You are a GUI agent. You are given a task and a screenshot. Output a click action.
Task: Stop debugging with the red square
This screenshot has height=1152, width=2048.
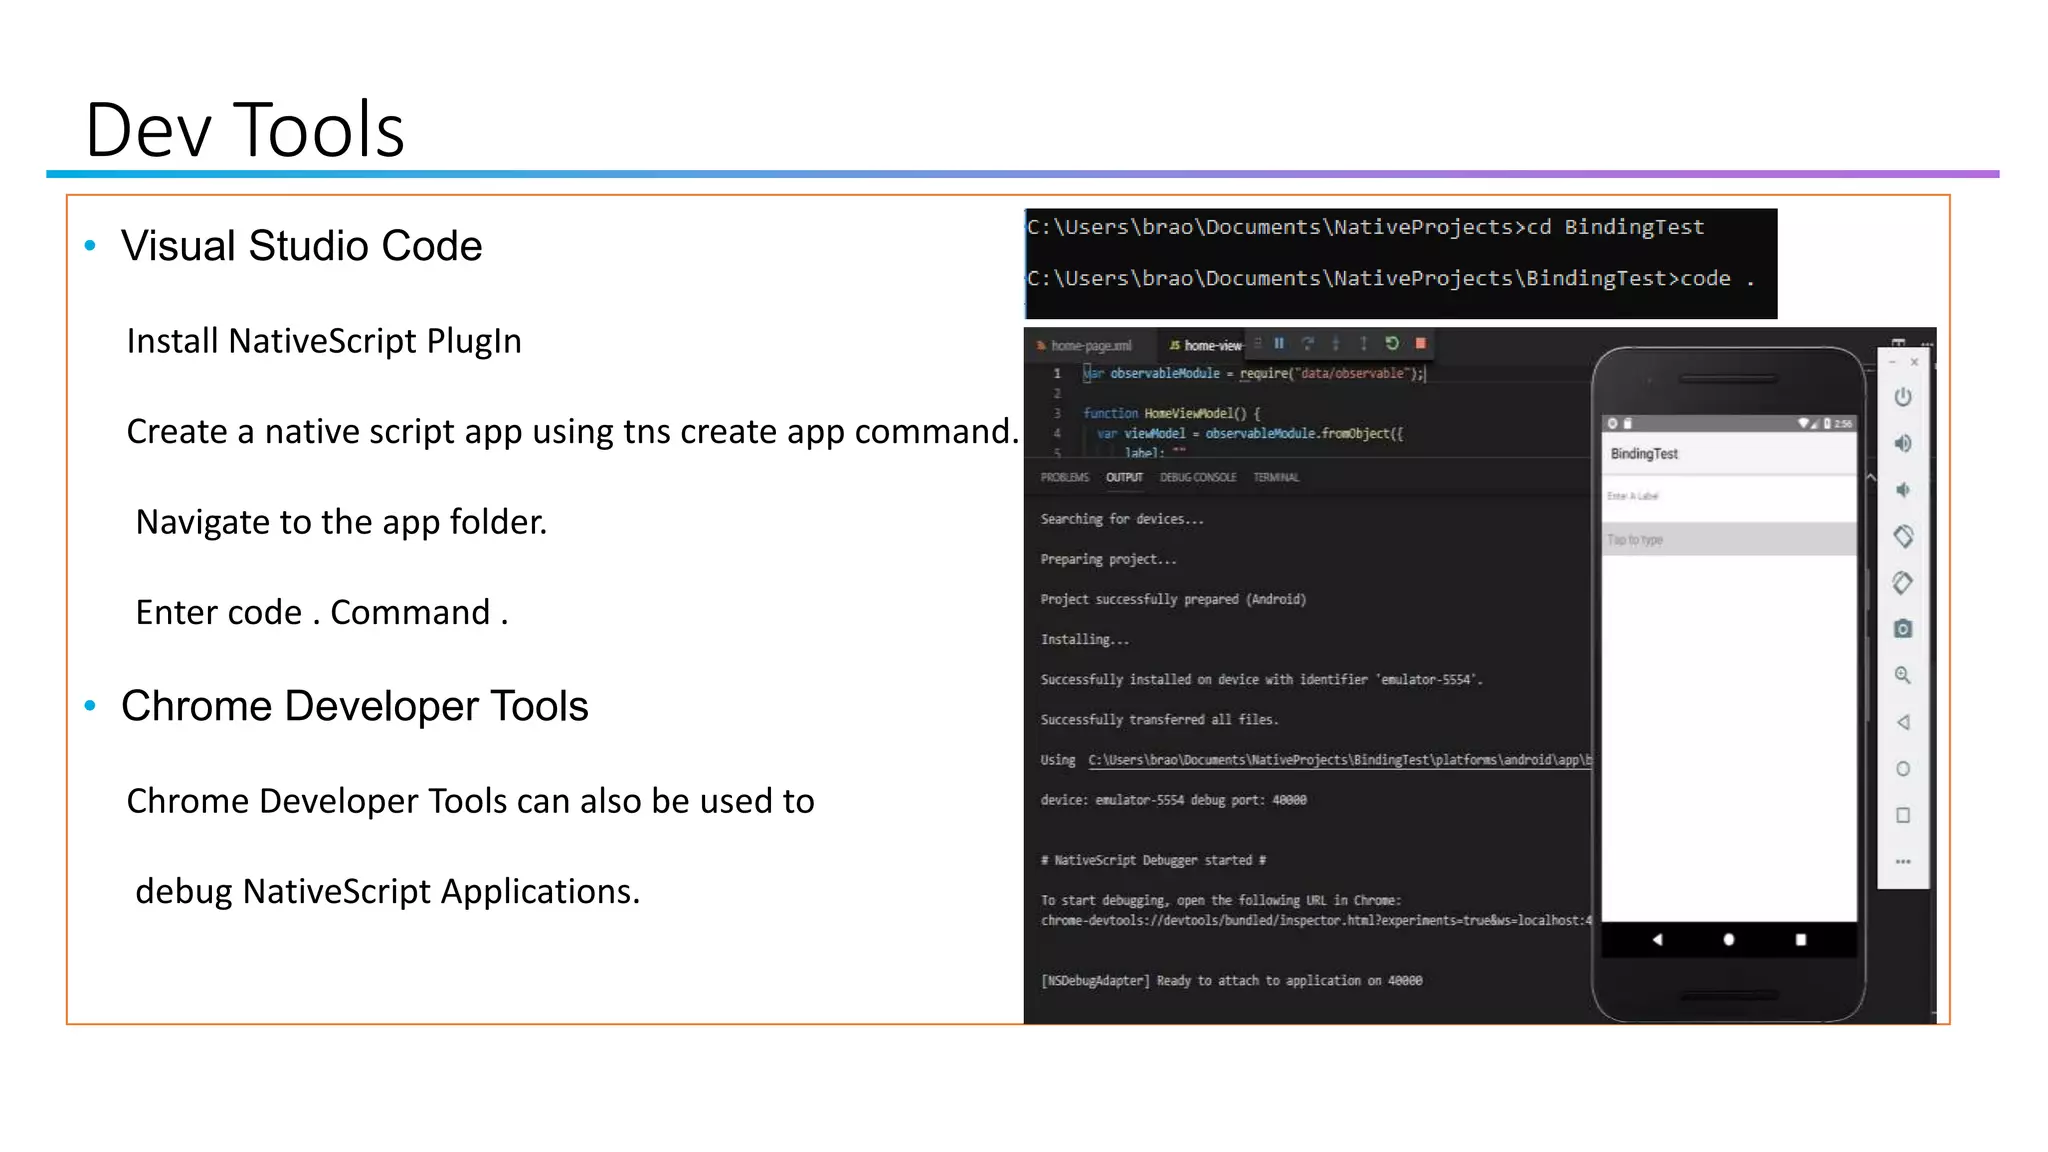click(1420, 343)
